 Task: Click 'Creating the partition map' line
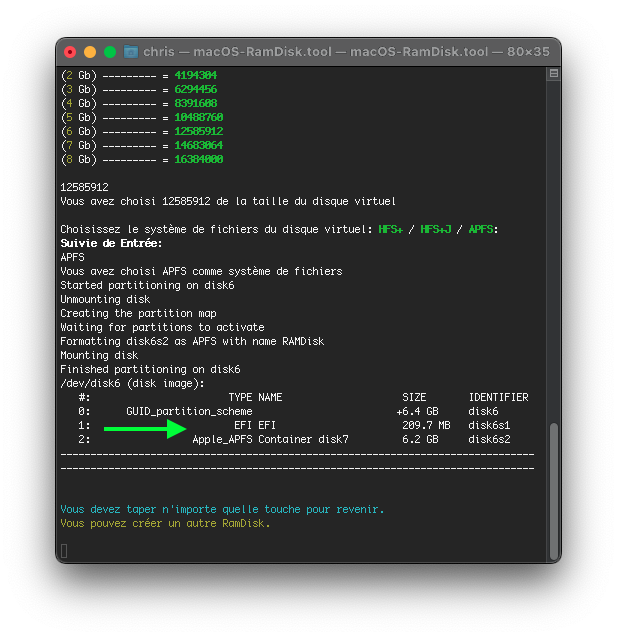pos(139,313)
